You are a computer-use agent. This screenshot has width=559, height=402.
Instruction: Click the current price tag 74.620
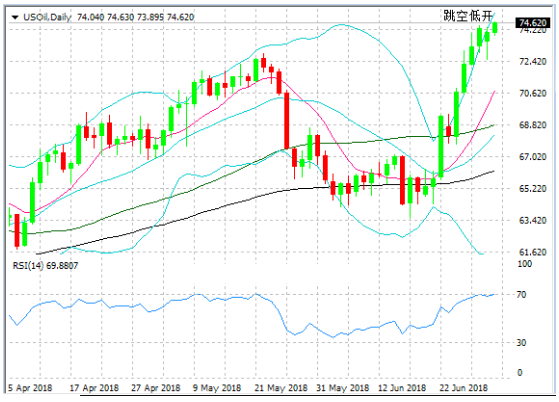pos(532,23)
